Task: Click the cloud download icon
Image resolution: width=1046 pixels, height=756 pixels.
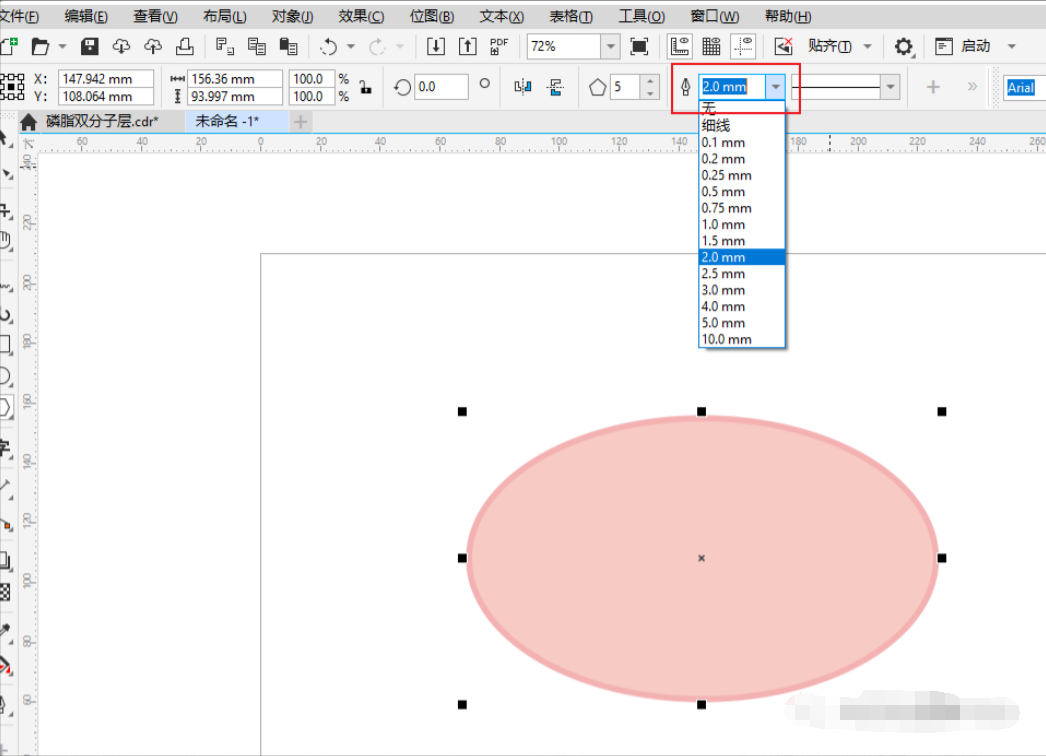Action: coord(121,46)
